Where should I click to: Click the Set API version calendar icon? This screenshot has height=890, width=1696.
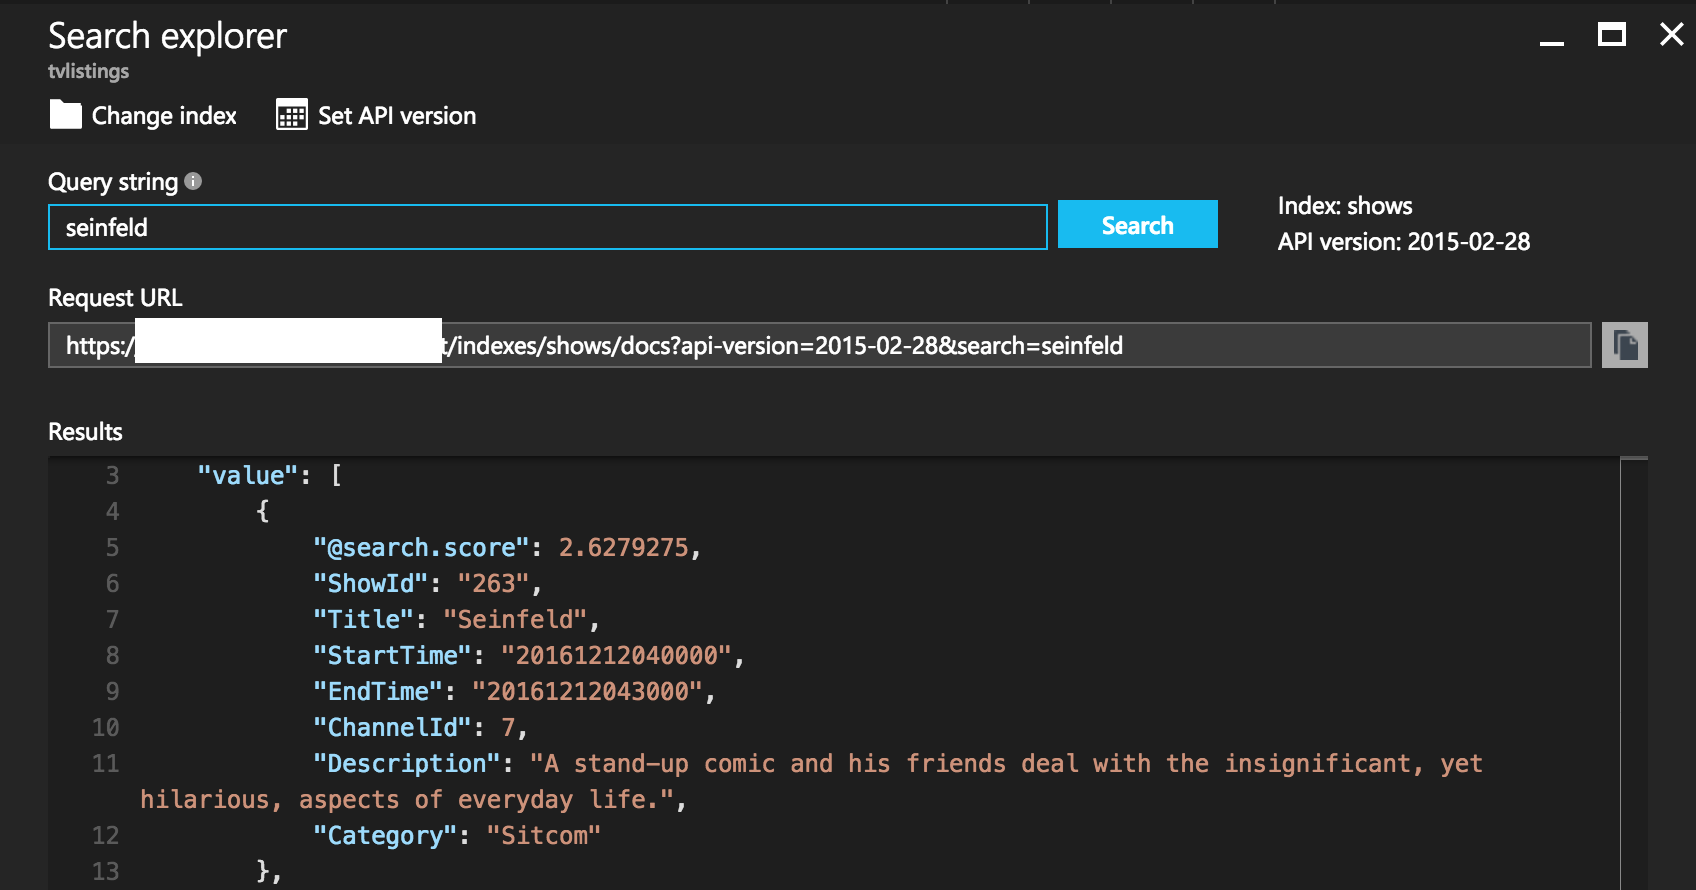pos(292,115)
